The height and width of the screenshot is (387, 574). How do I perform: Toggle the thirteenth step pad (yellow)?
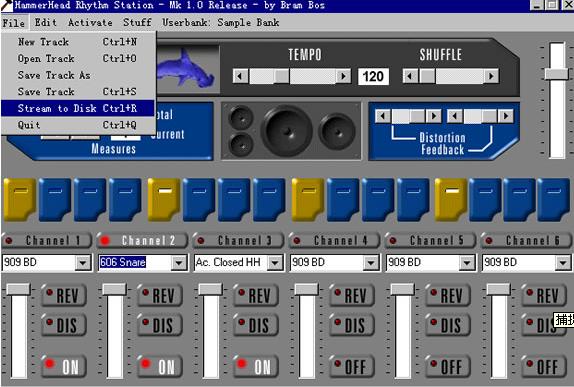(x=451, y=200)
